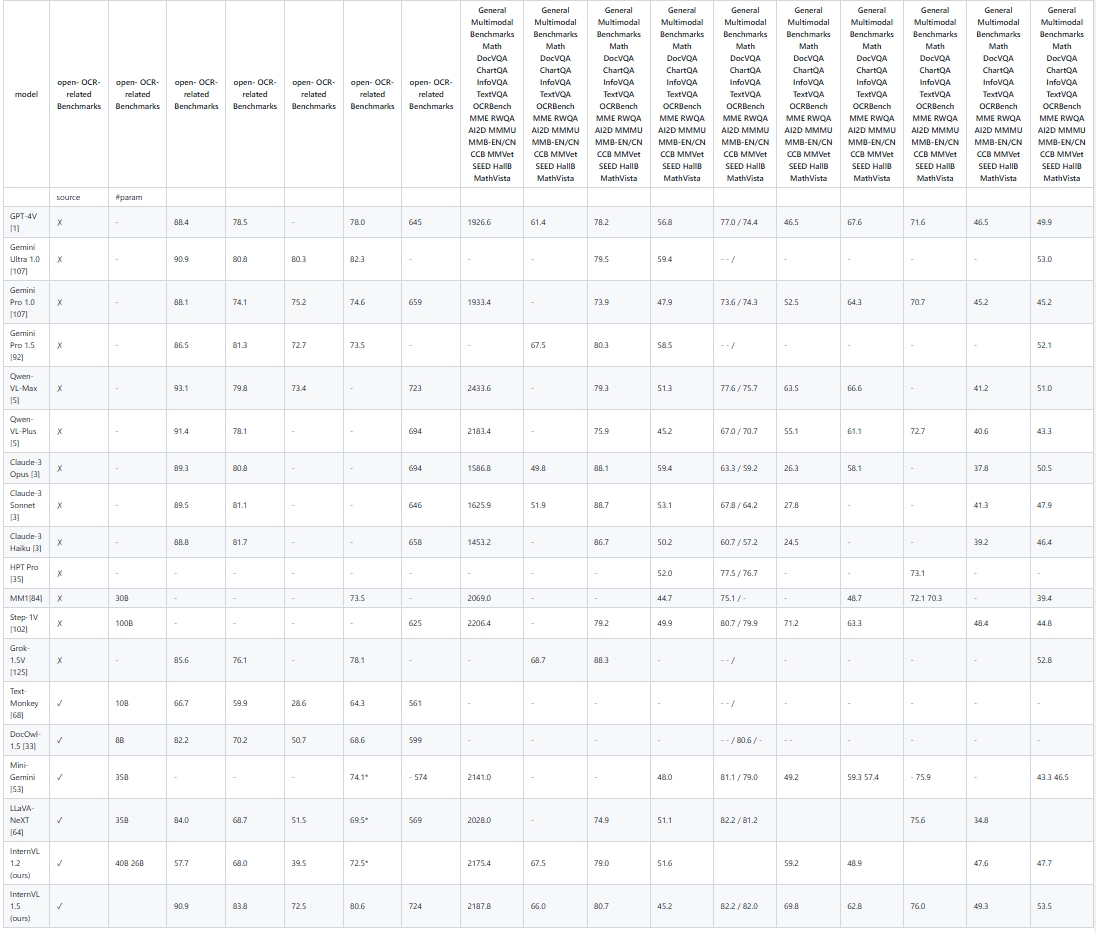This screenshot has height=933, width=1096.
Task: Select the cell reading "73.6 / 74.3"
Action: tap(745, 303)
